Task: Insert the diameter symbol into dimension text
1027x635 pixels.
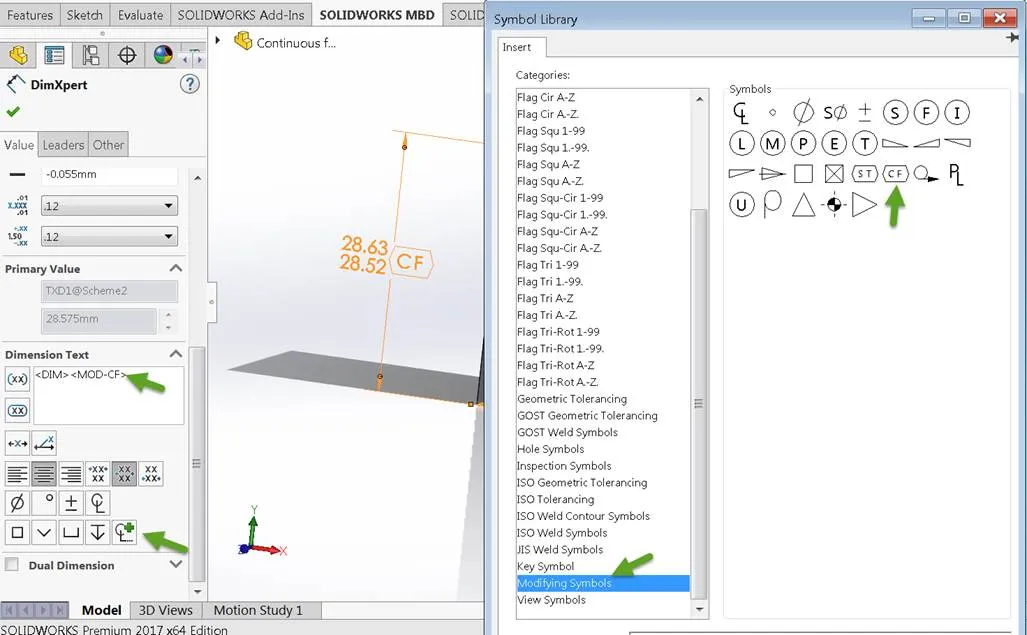Action: [x=17, y=502]
